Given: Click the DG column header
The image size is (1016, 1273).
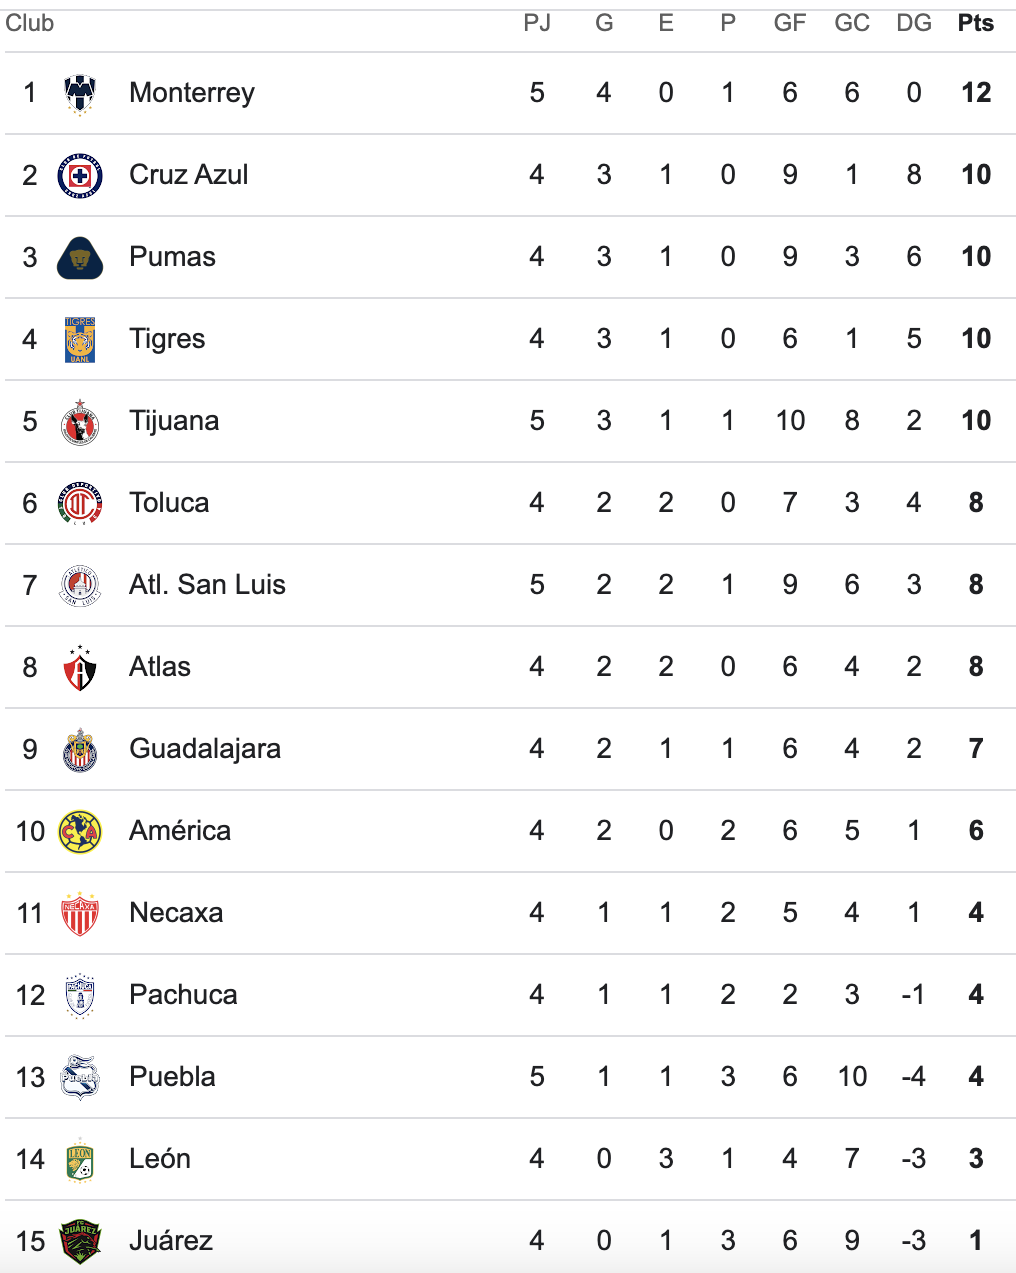Looking at the screenshot, I should coord(913,23).
